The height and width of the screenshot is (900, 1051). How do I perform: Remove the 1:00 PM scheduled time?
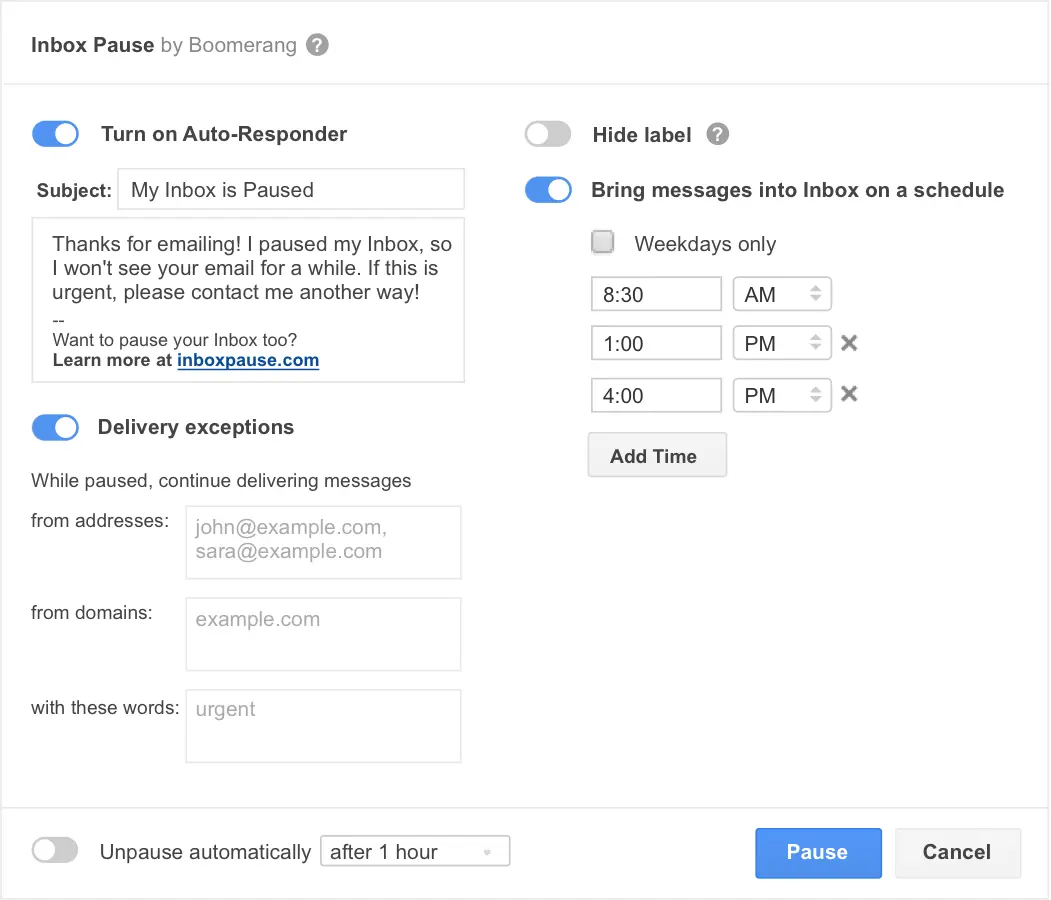click(849, 343)
